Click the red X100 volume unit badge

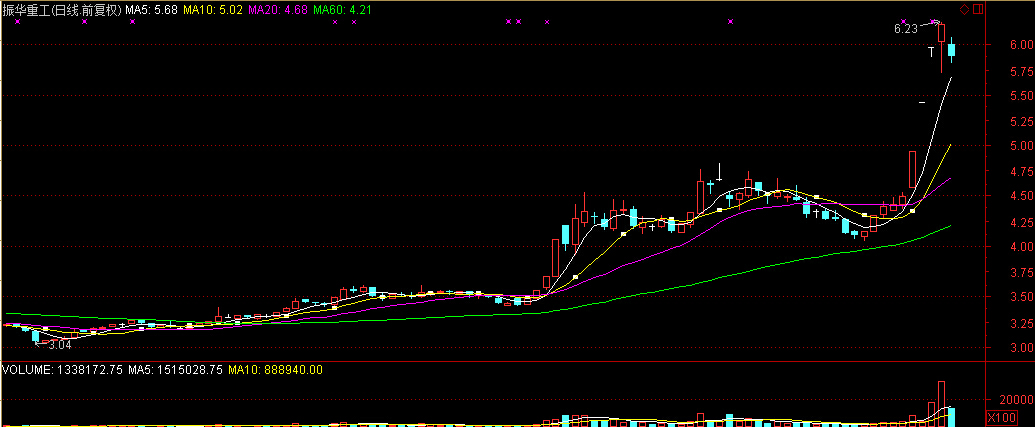[1001, 418]
